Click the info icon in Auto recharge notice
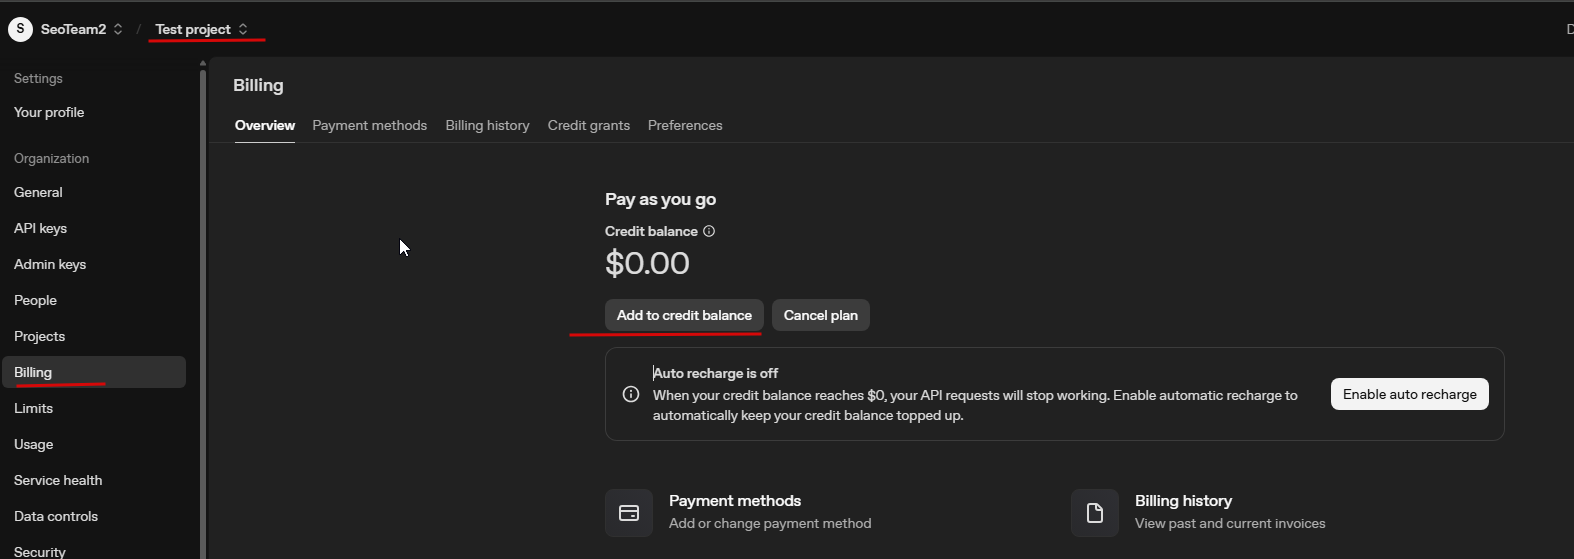Screen dimensions: 1574x559 click(x=631, y=394)
